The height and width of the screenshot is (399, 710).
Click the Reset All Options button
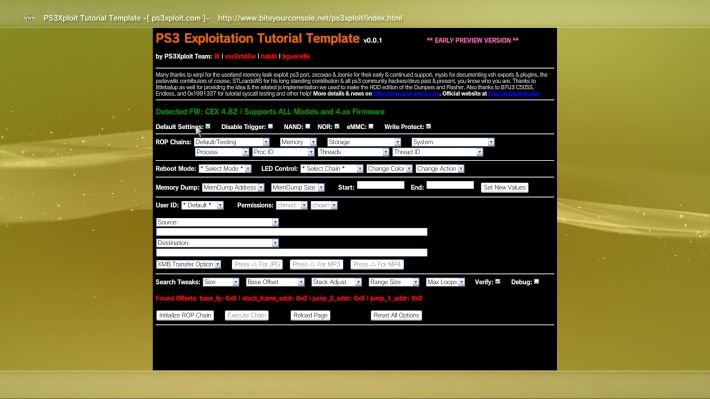point(396,315)
